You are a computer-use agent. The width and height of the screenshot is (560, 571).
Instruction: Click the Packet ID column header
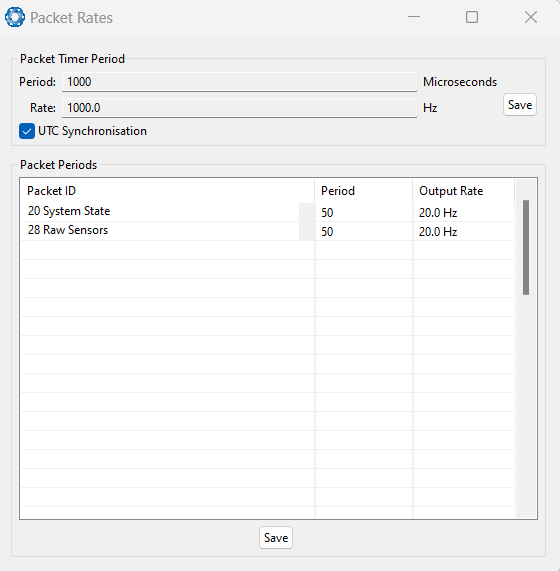167,191
